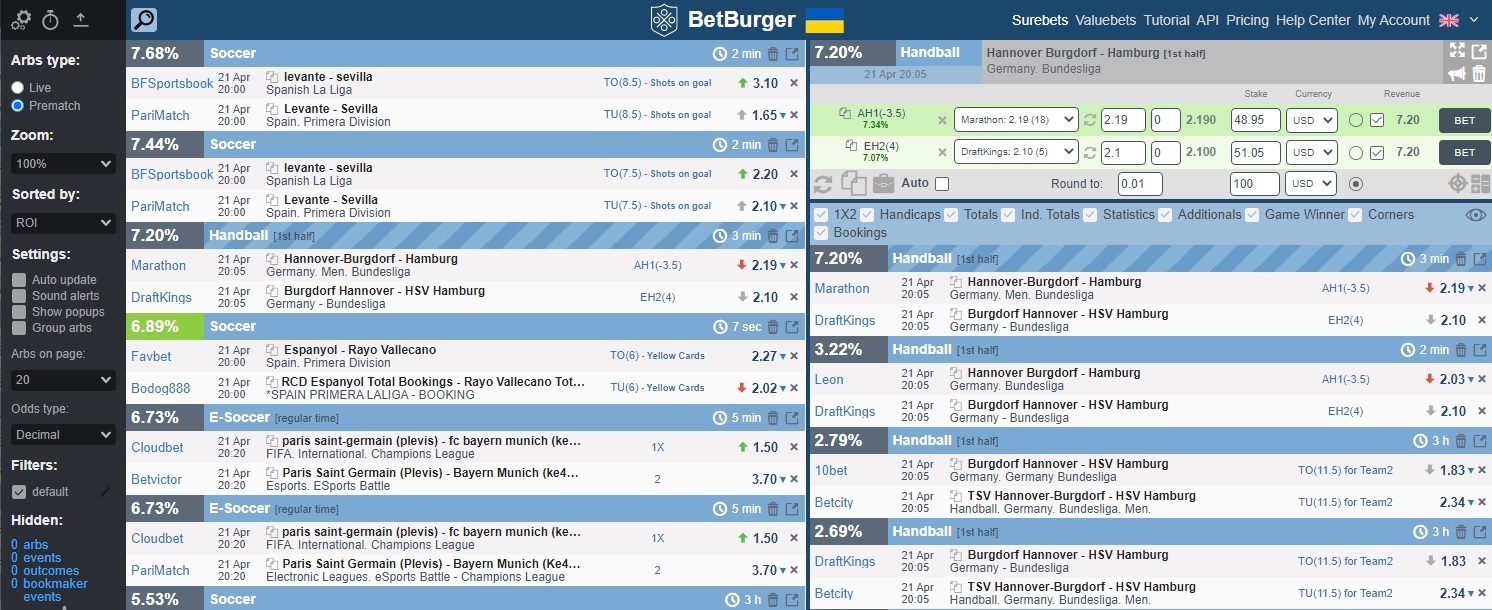Screen dimensions: 1492x610
Task: Click the stopwatch timer icon
Action: coord(50,19)
